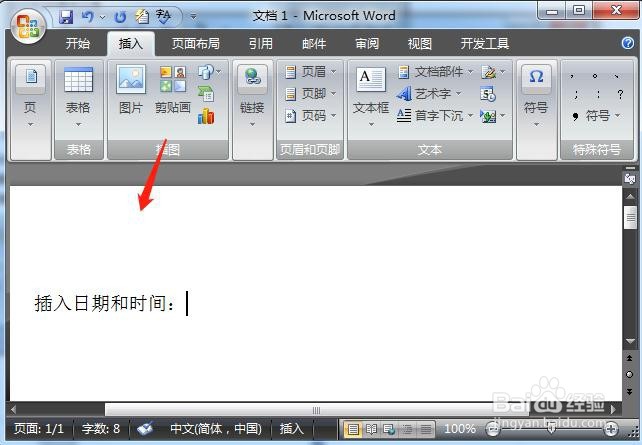Click the date and time icon in text group

[488, 94]
